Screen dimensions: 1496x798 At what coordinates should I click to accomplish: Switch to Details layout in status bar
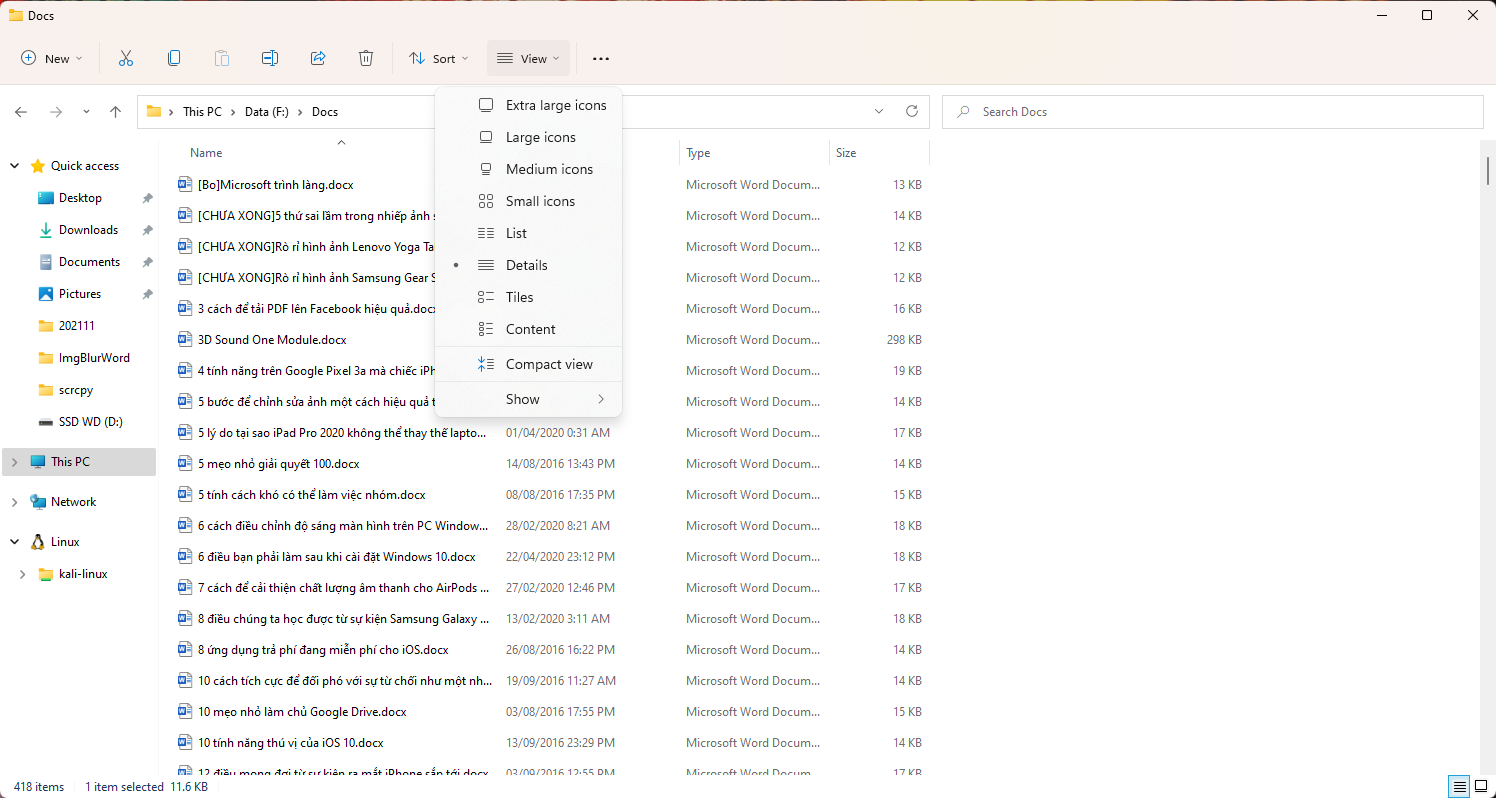(x=1459, y=787)
